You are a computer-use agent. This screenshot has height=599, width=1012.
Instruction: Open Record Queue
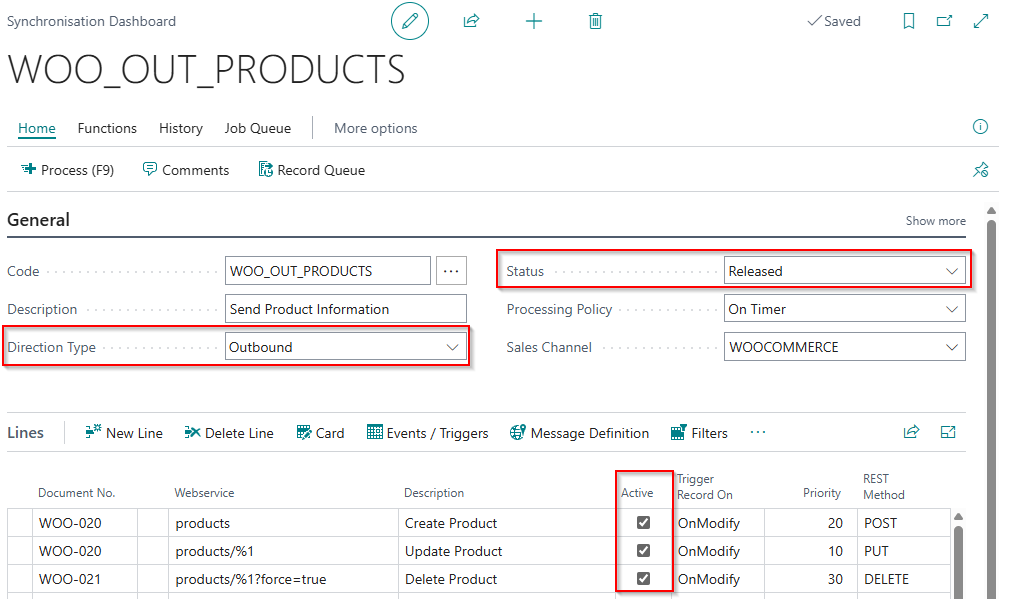[312, 170]
